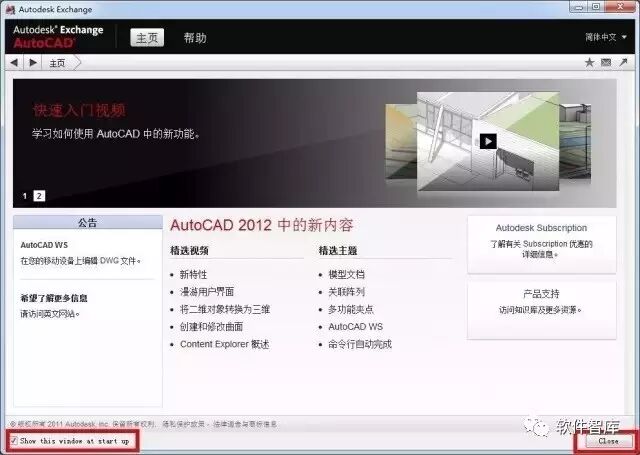Maximize the Autodesk Exchange window
Screen dimensions: 640x455
click(596, 6)
